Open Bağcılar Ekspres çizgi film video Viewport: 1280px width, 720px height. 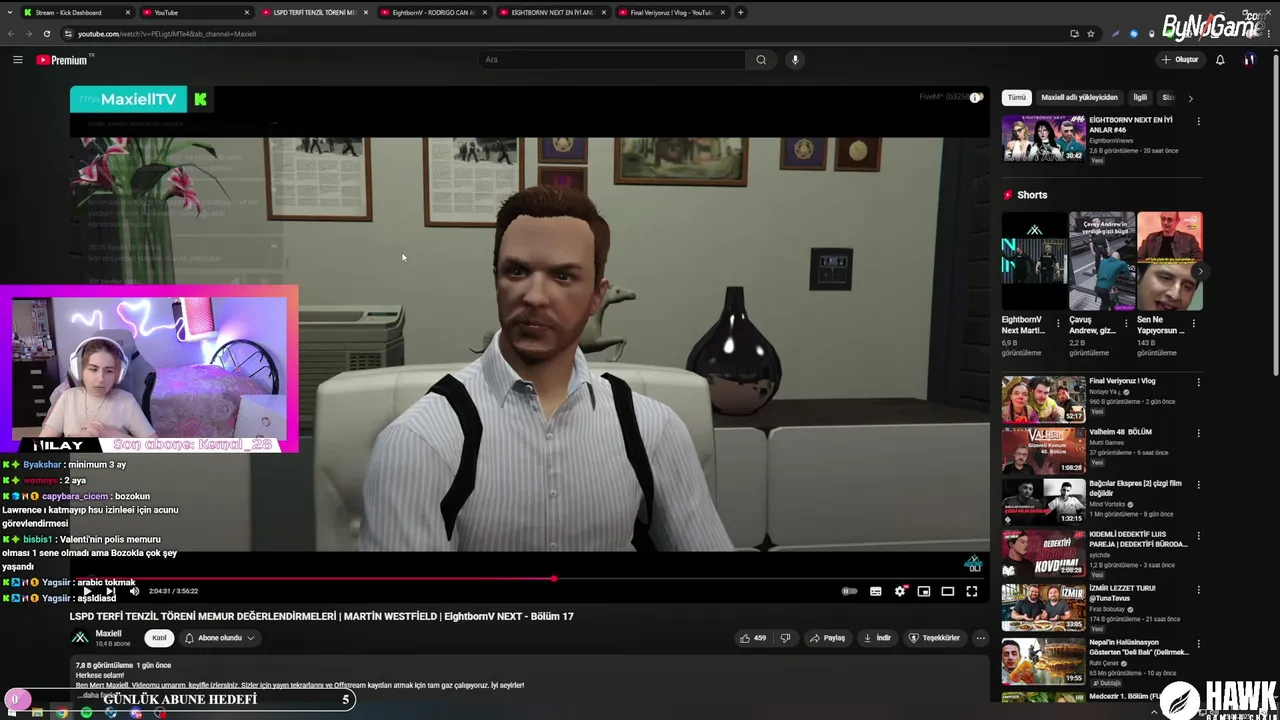pyautogui.click(x=1043, y=501)
